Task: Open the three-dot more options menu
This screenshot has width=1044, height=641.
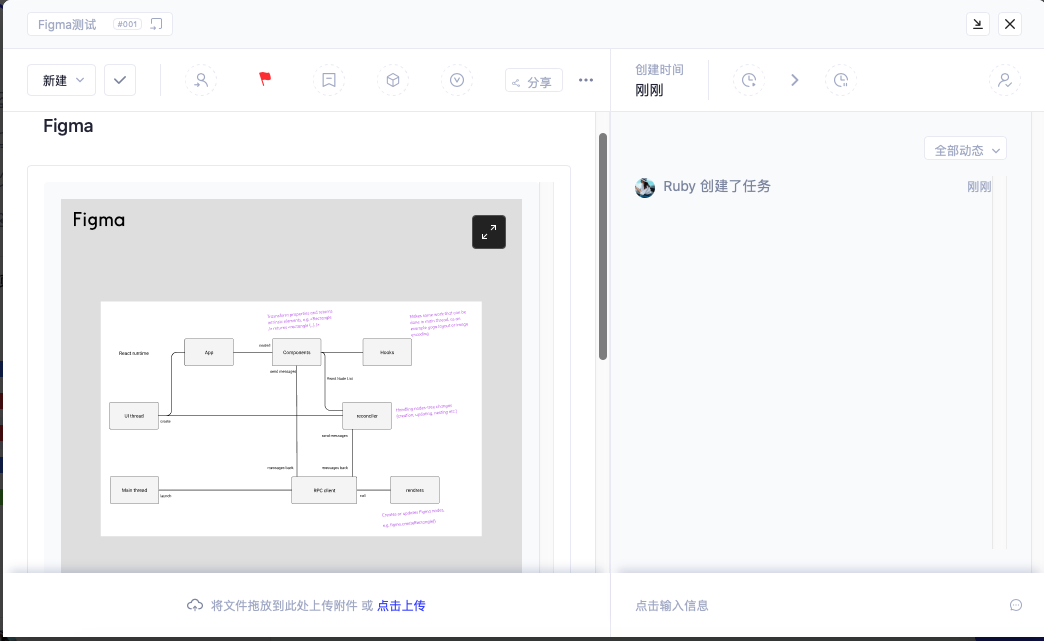Action: [586, 80]
